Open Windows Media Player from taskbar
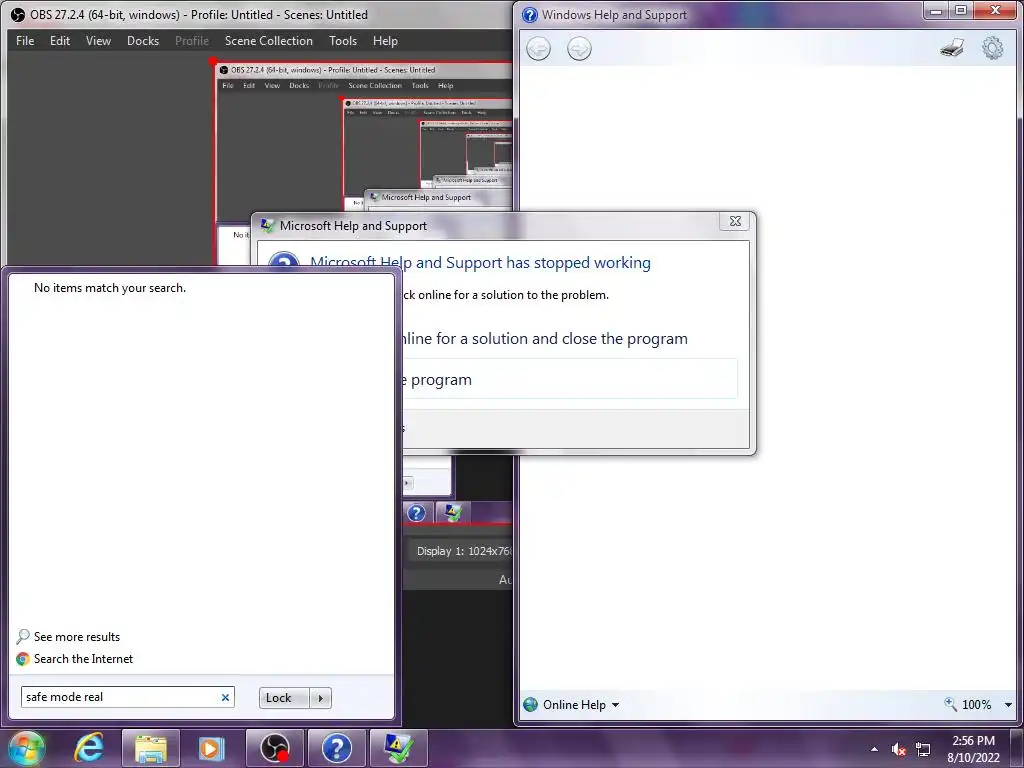This screenshot has width=1024, height=768. [211, 748]
